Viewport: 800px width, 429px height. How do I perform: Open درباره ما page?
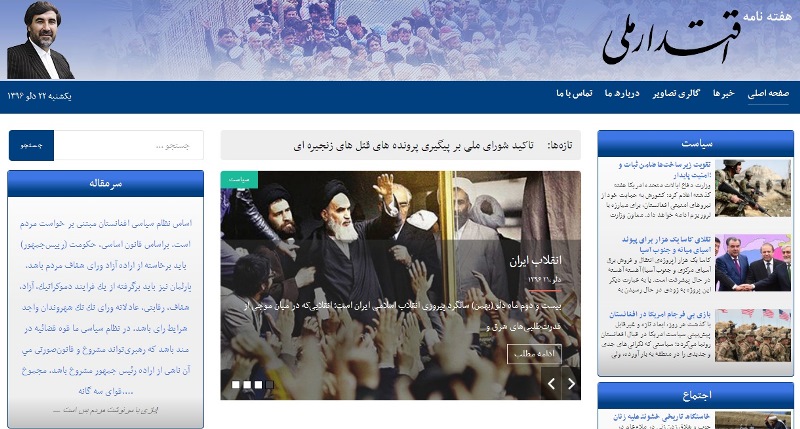click(622, 93)
